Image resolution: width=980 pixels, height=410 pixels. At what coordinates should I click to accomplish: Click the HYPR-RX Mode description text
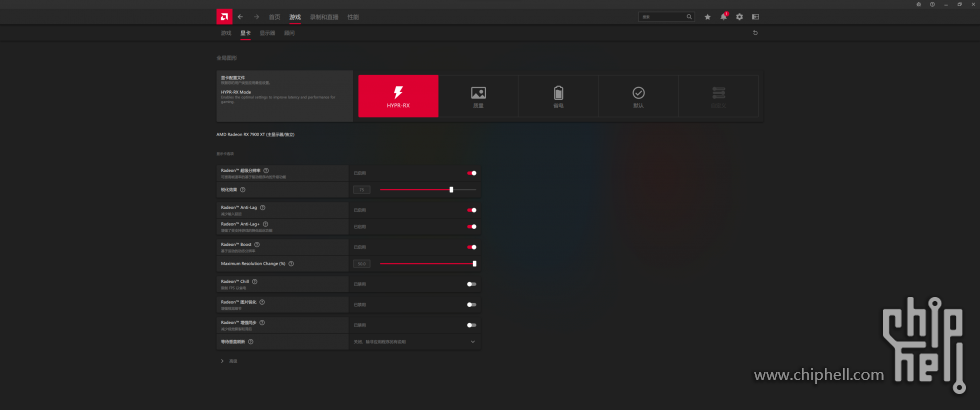pyautogui.click(x=278, y=99)
